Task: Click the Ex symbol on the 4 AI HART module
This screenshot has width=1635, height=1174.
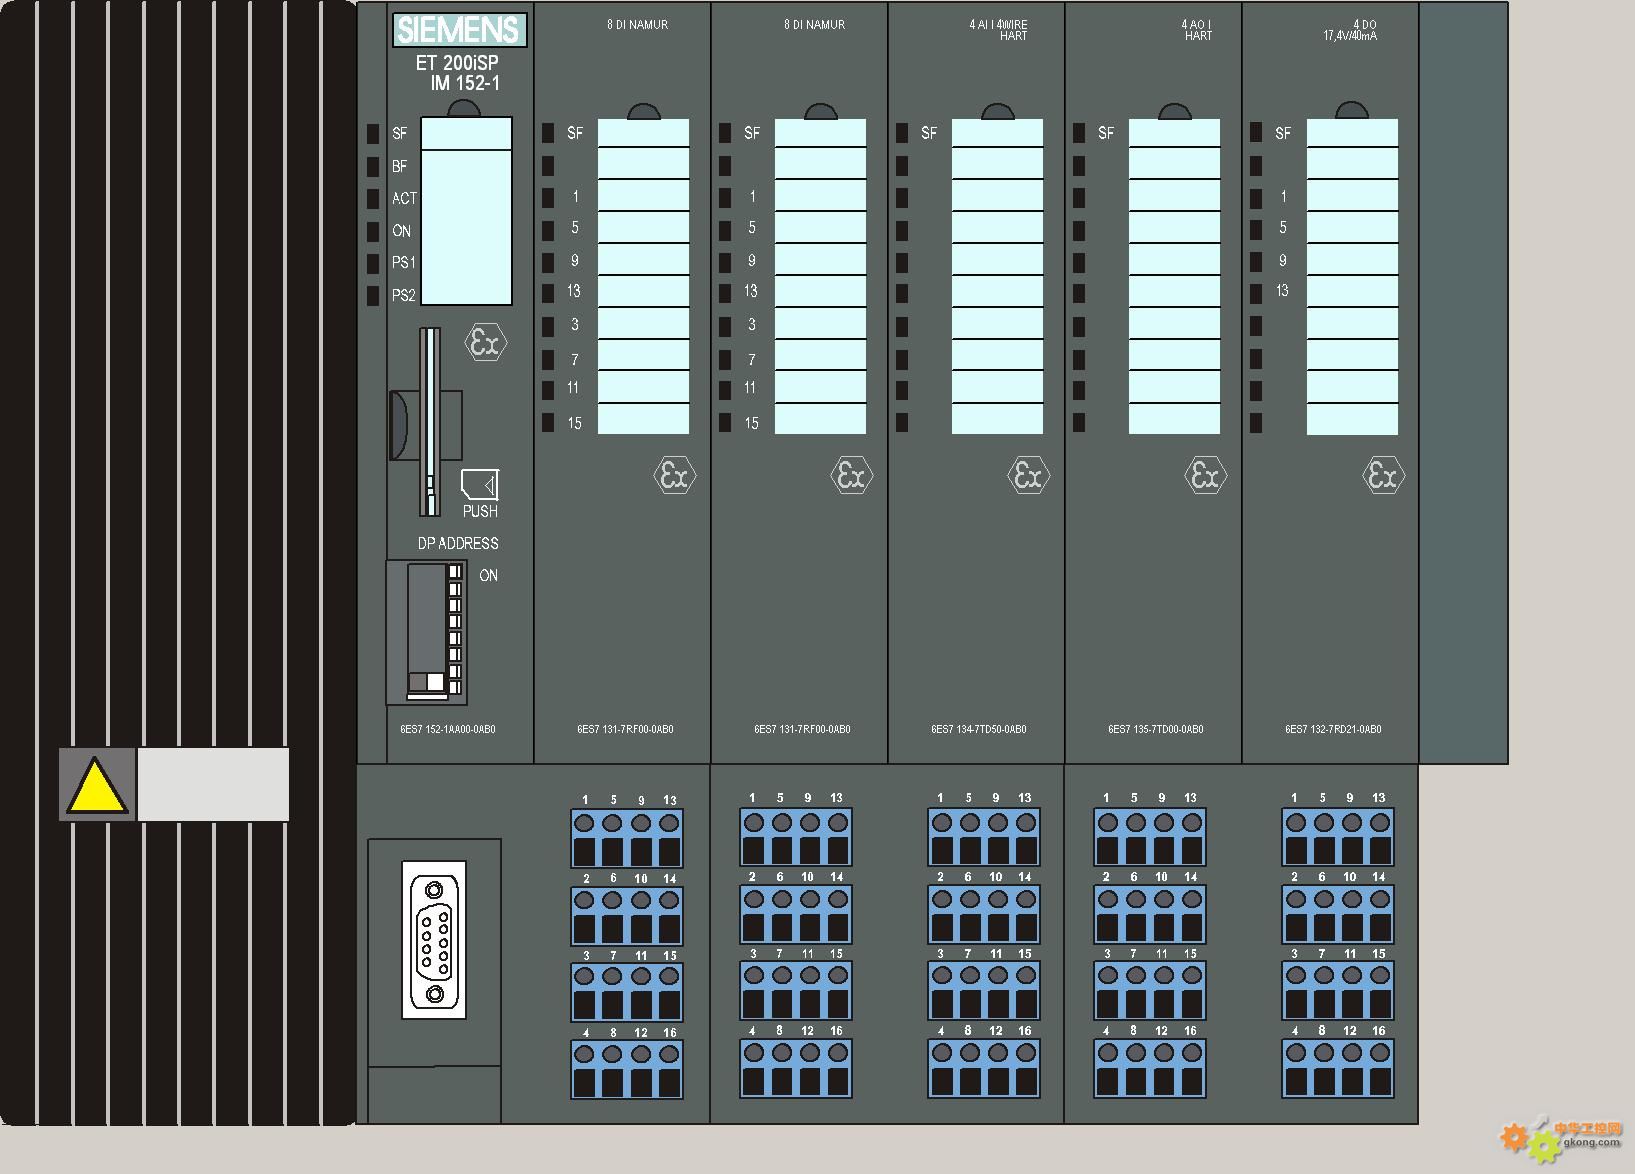Action: [x=1029, y=476]
